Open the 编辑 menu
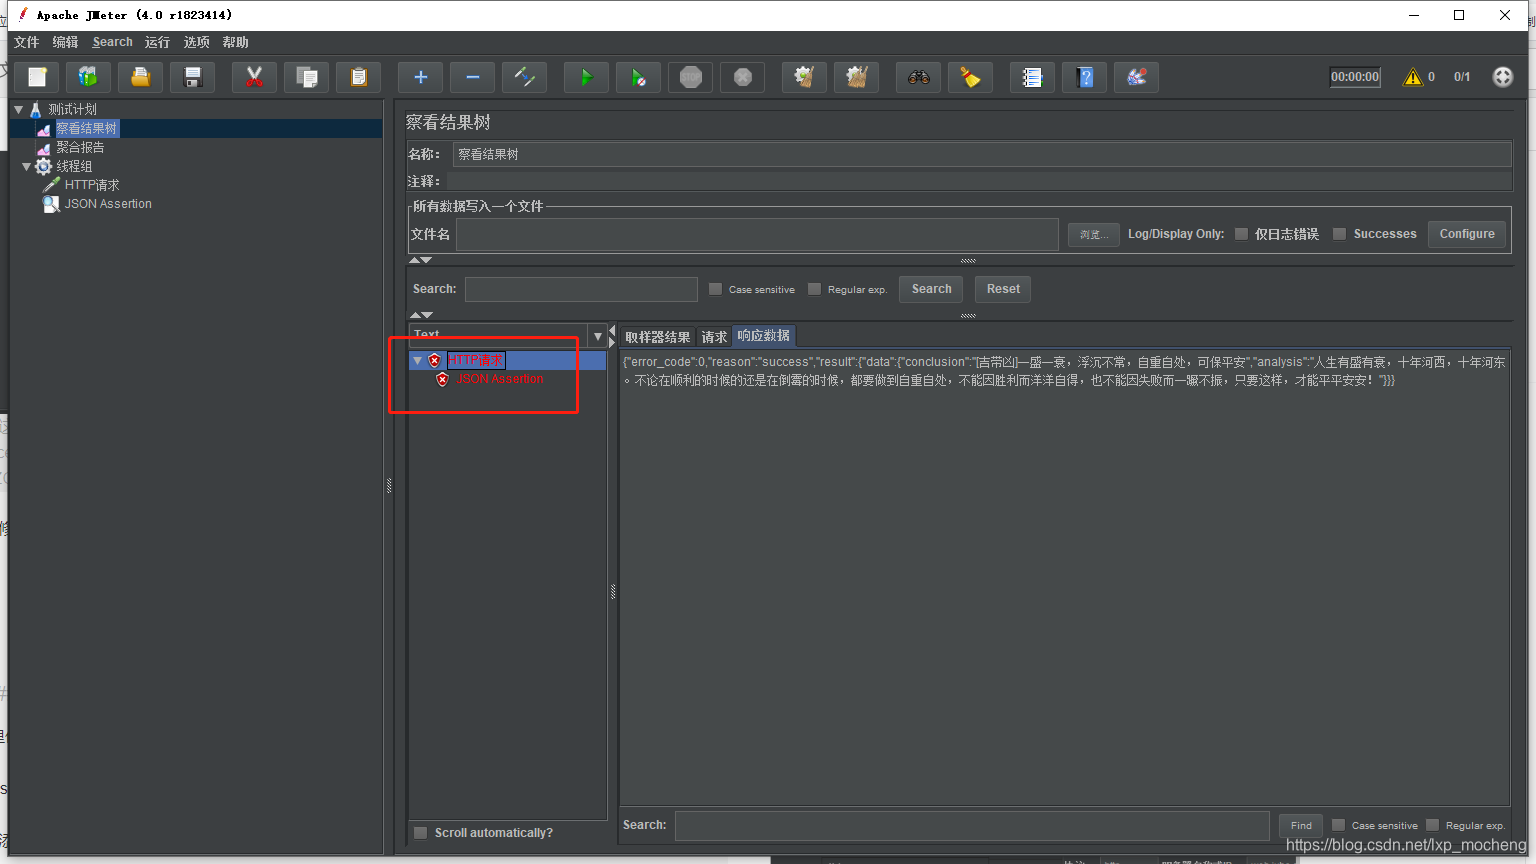The image size is (1536, 864). pyautogui.click(x=66, y=42)
